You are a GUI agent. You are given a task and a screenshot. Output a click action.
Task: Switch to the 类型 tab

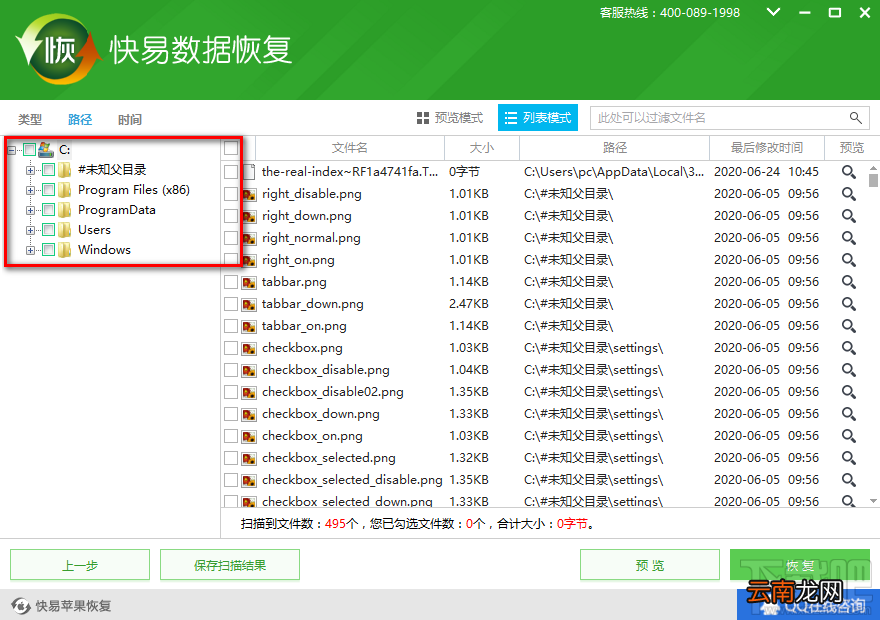pos(30,120)
